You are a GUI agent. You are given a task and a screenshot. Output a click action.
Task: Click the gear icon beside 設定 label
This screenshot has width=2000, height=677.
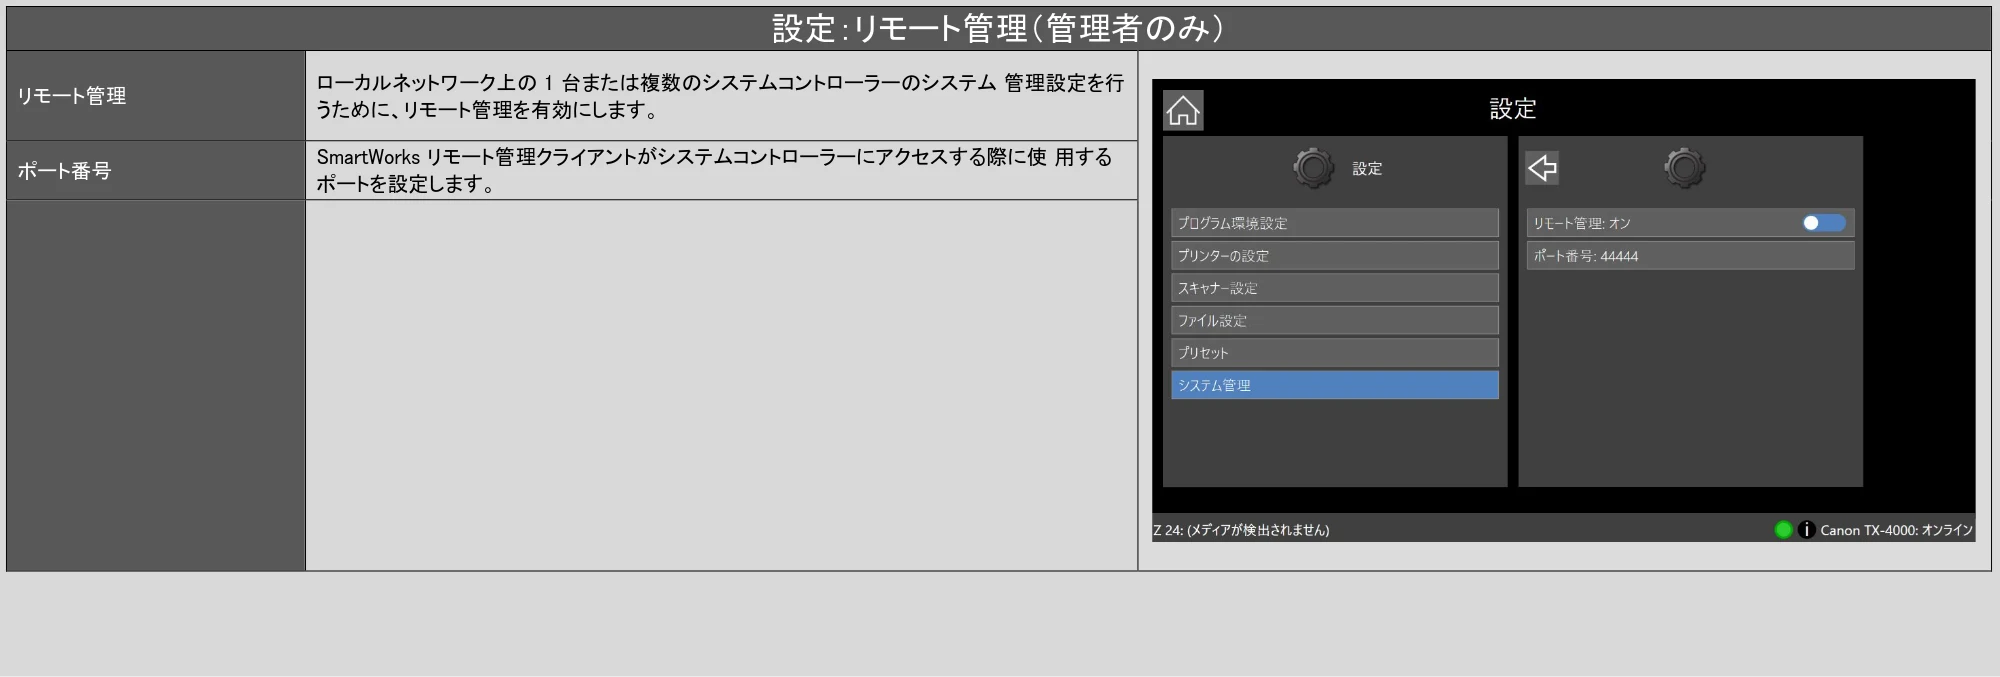pyautogui.click(x=1313, y=168)
